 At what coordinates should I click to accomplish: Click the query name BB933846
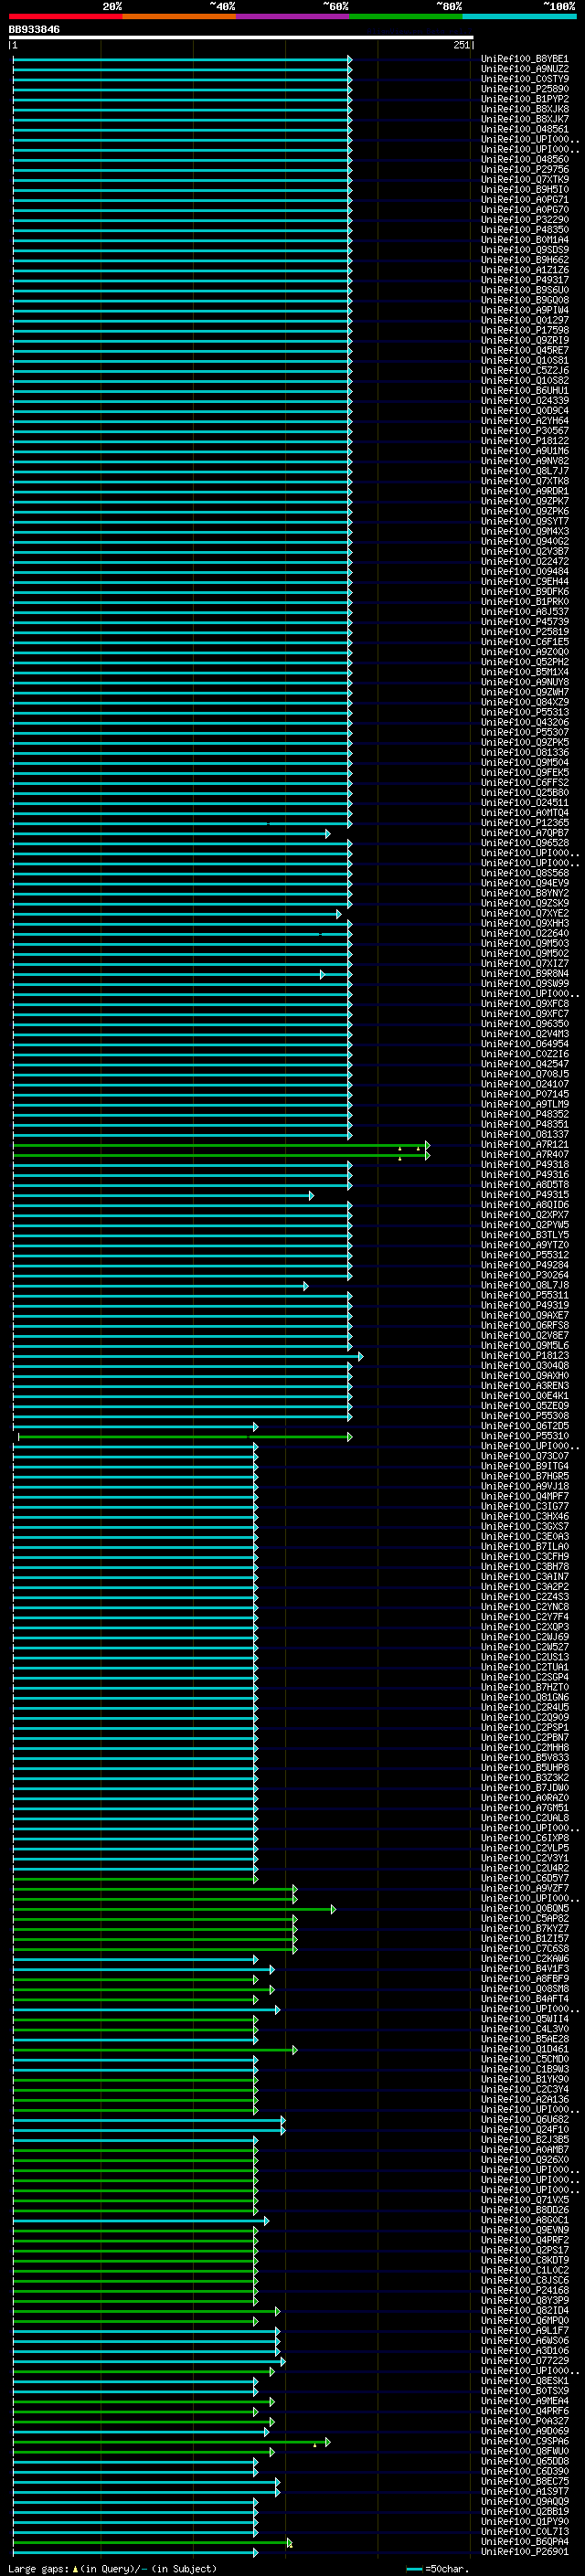[x=34, y=30]
